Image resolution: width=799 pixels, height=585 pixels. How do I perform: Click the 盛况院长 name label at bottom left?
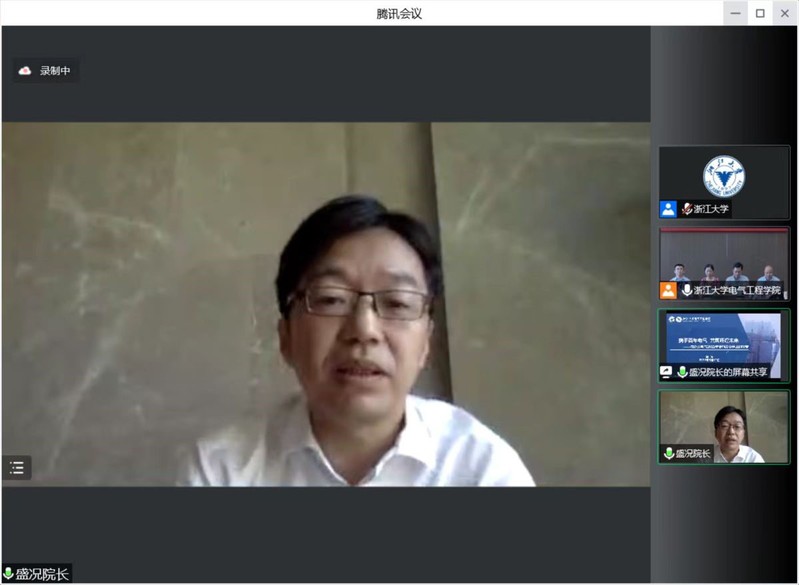coord(42,574)
